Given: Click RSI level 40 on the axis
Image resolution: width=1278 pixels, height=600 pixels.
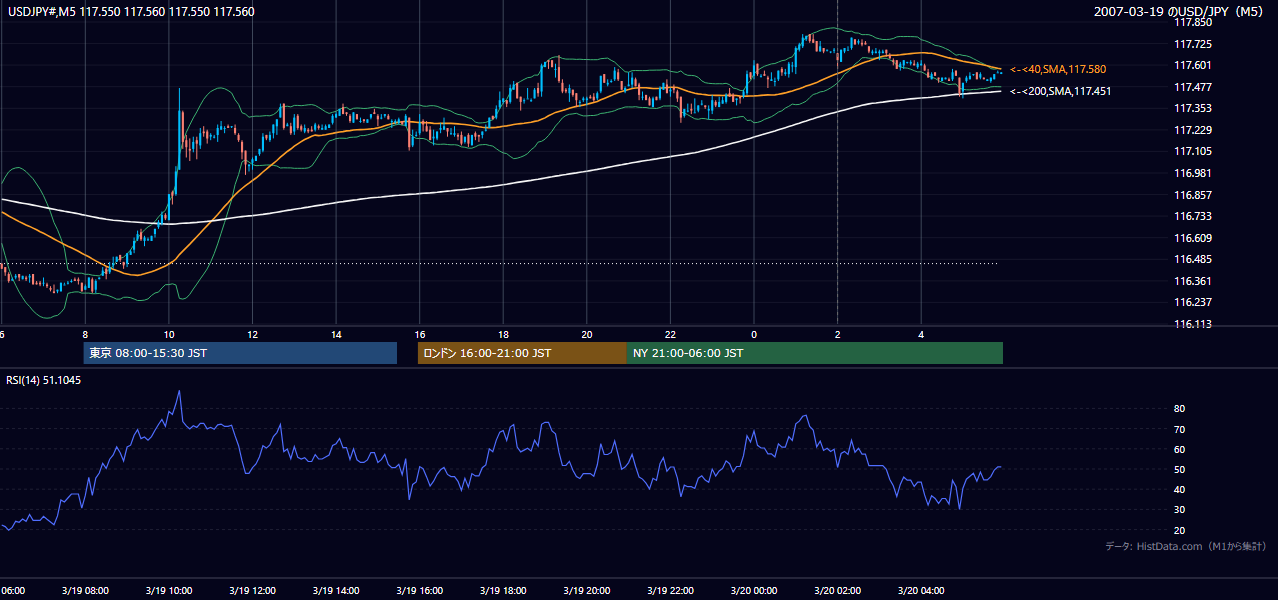Looking at the screenshot, I should (1179, 489).
